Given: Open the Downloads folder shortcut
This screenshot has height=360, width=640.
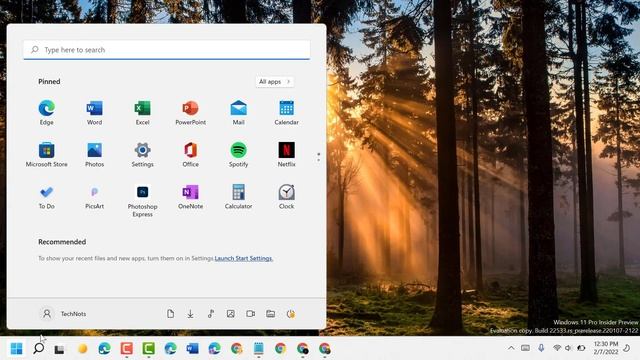Looking at the screenshot, I should [191, 313].
